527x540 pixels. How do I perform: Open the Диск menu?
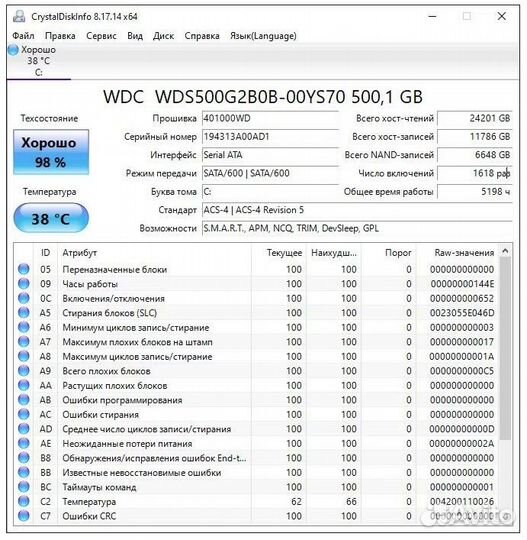point(163,36)
